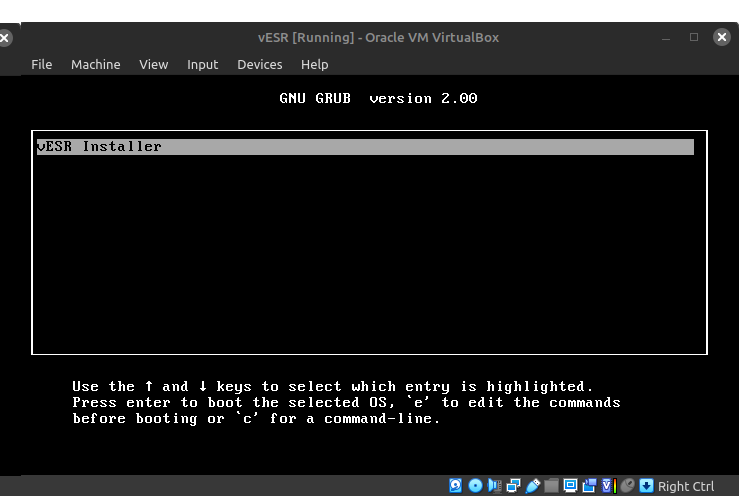Click the shared folders status icon

click(551, 486)
